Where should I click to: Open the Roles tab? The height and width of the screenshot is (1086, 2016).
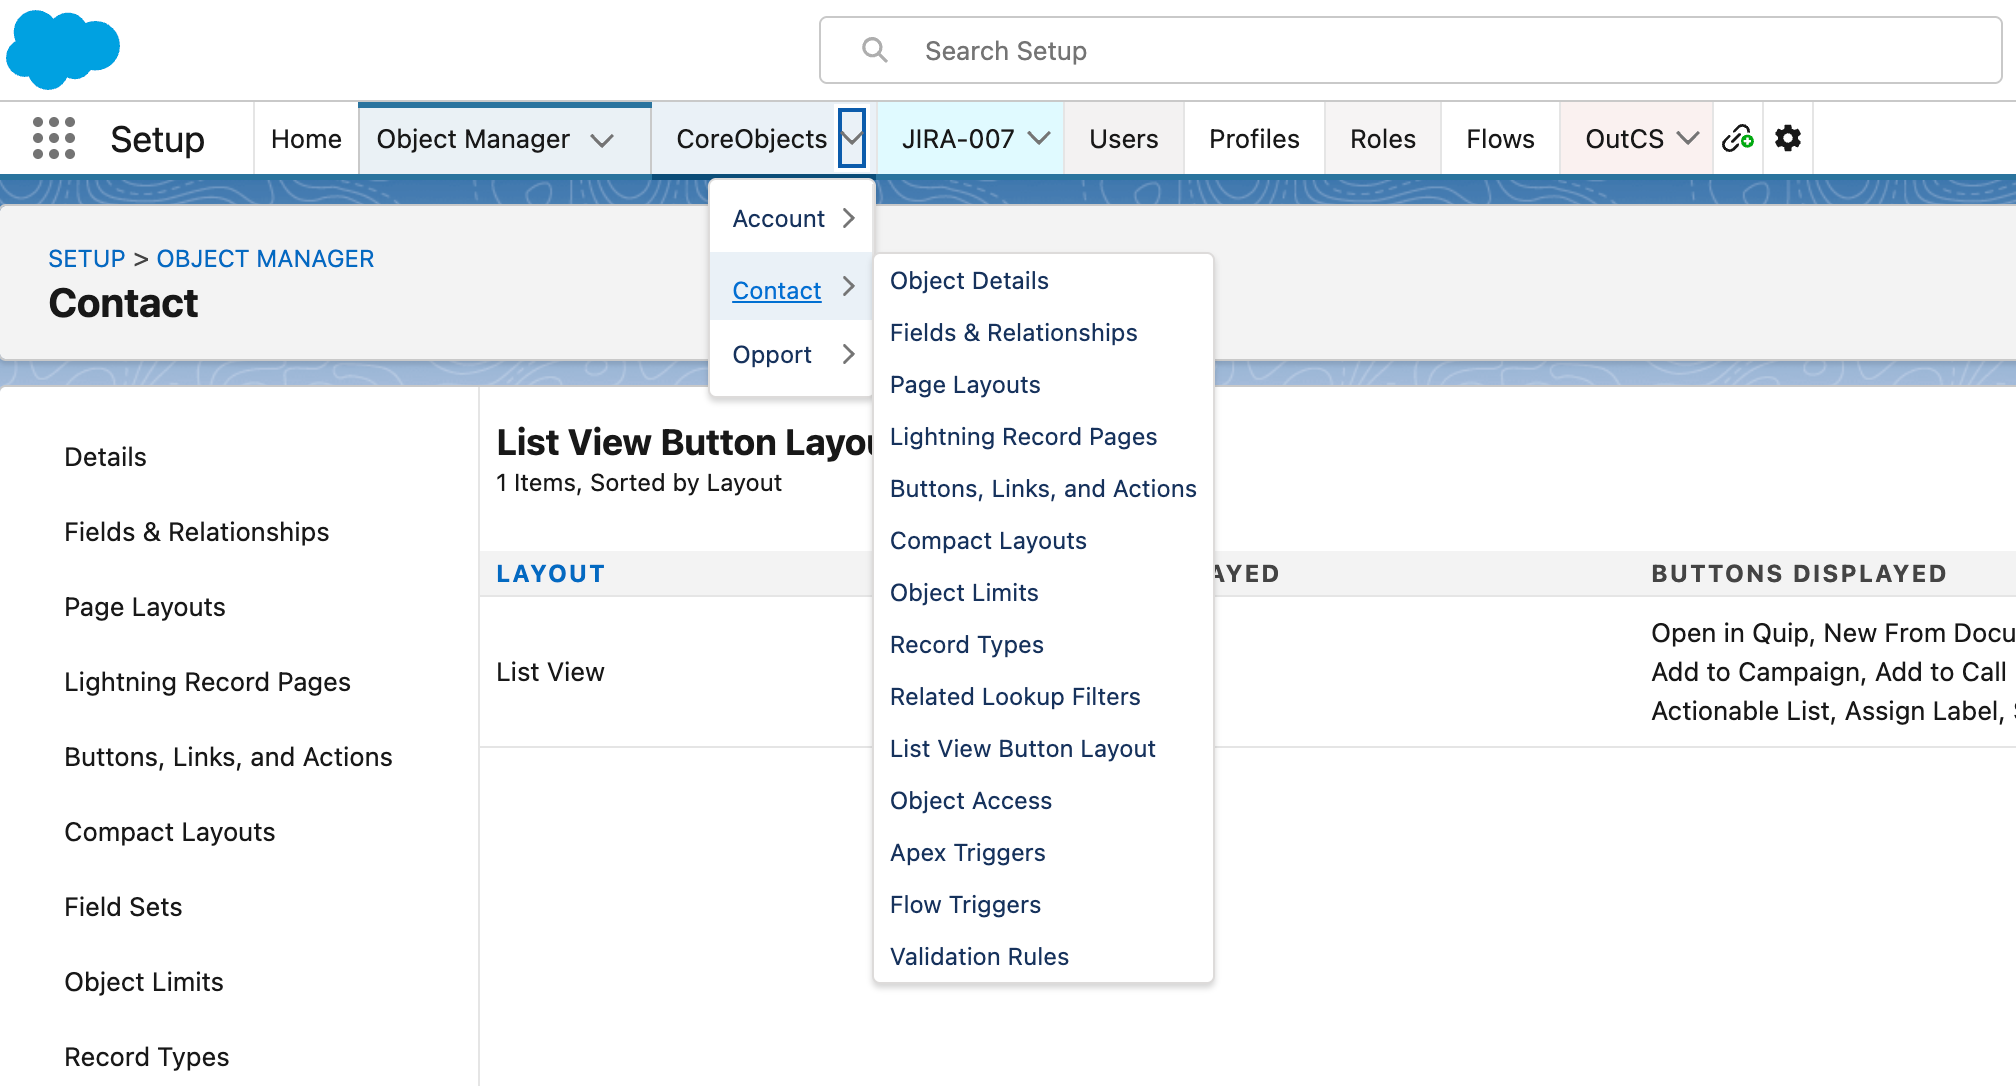(x=1383, y=139)
